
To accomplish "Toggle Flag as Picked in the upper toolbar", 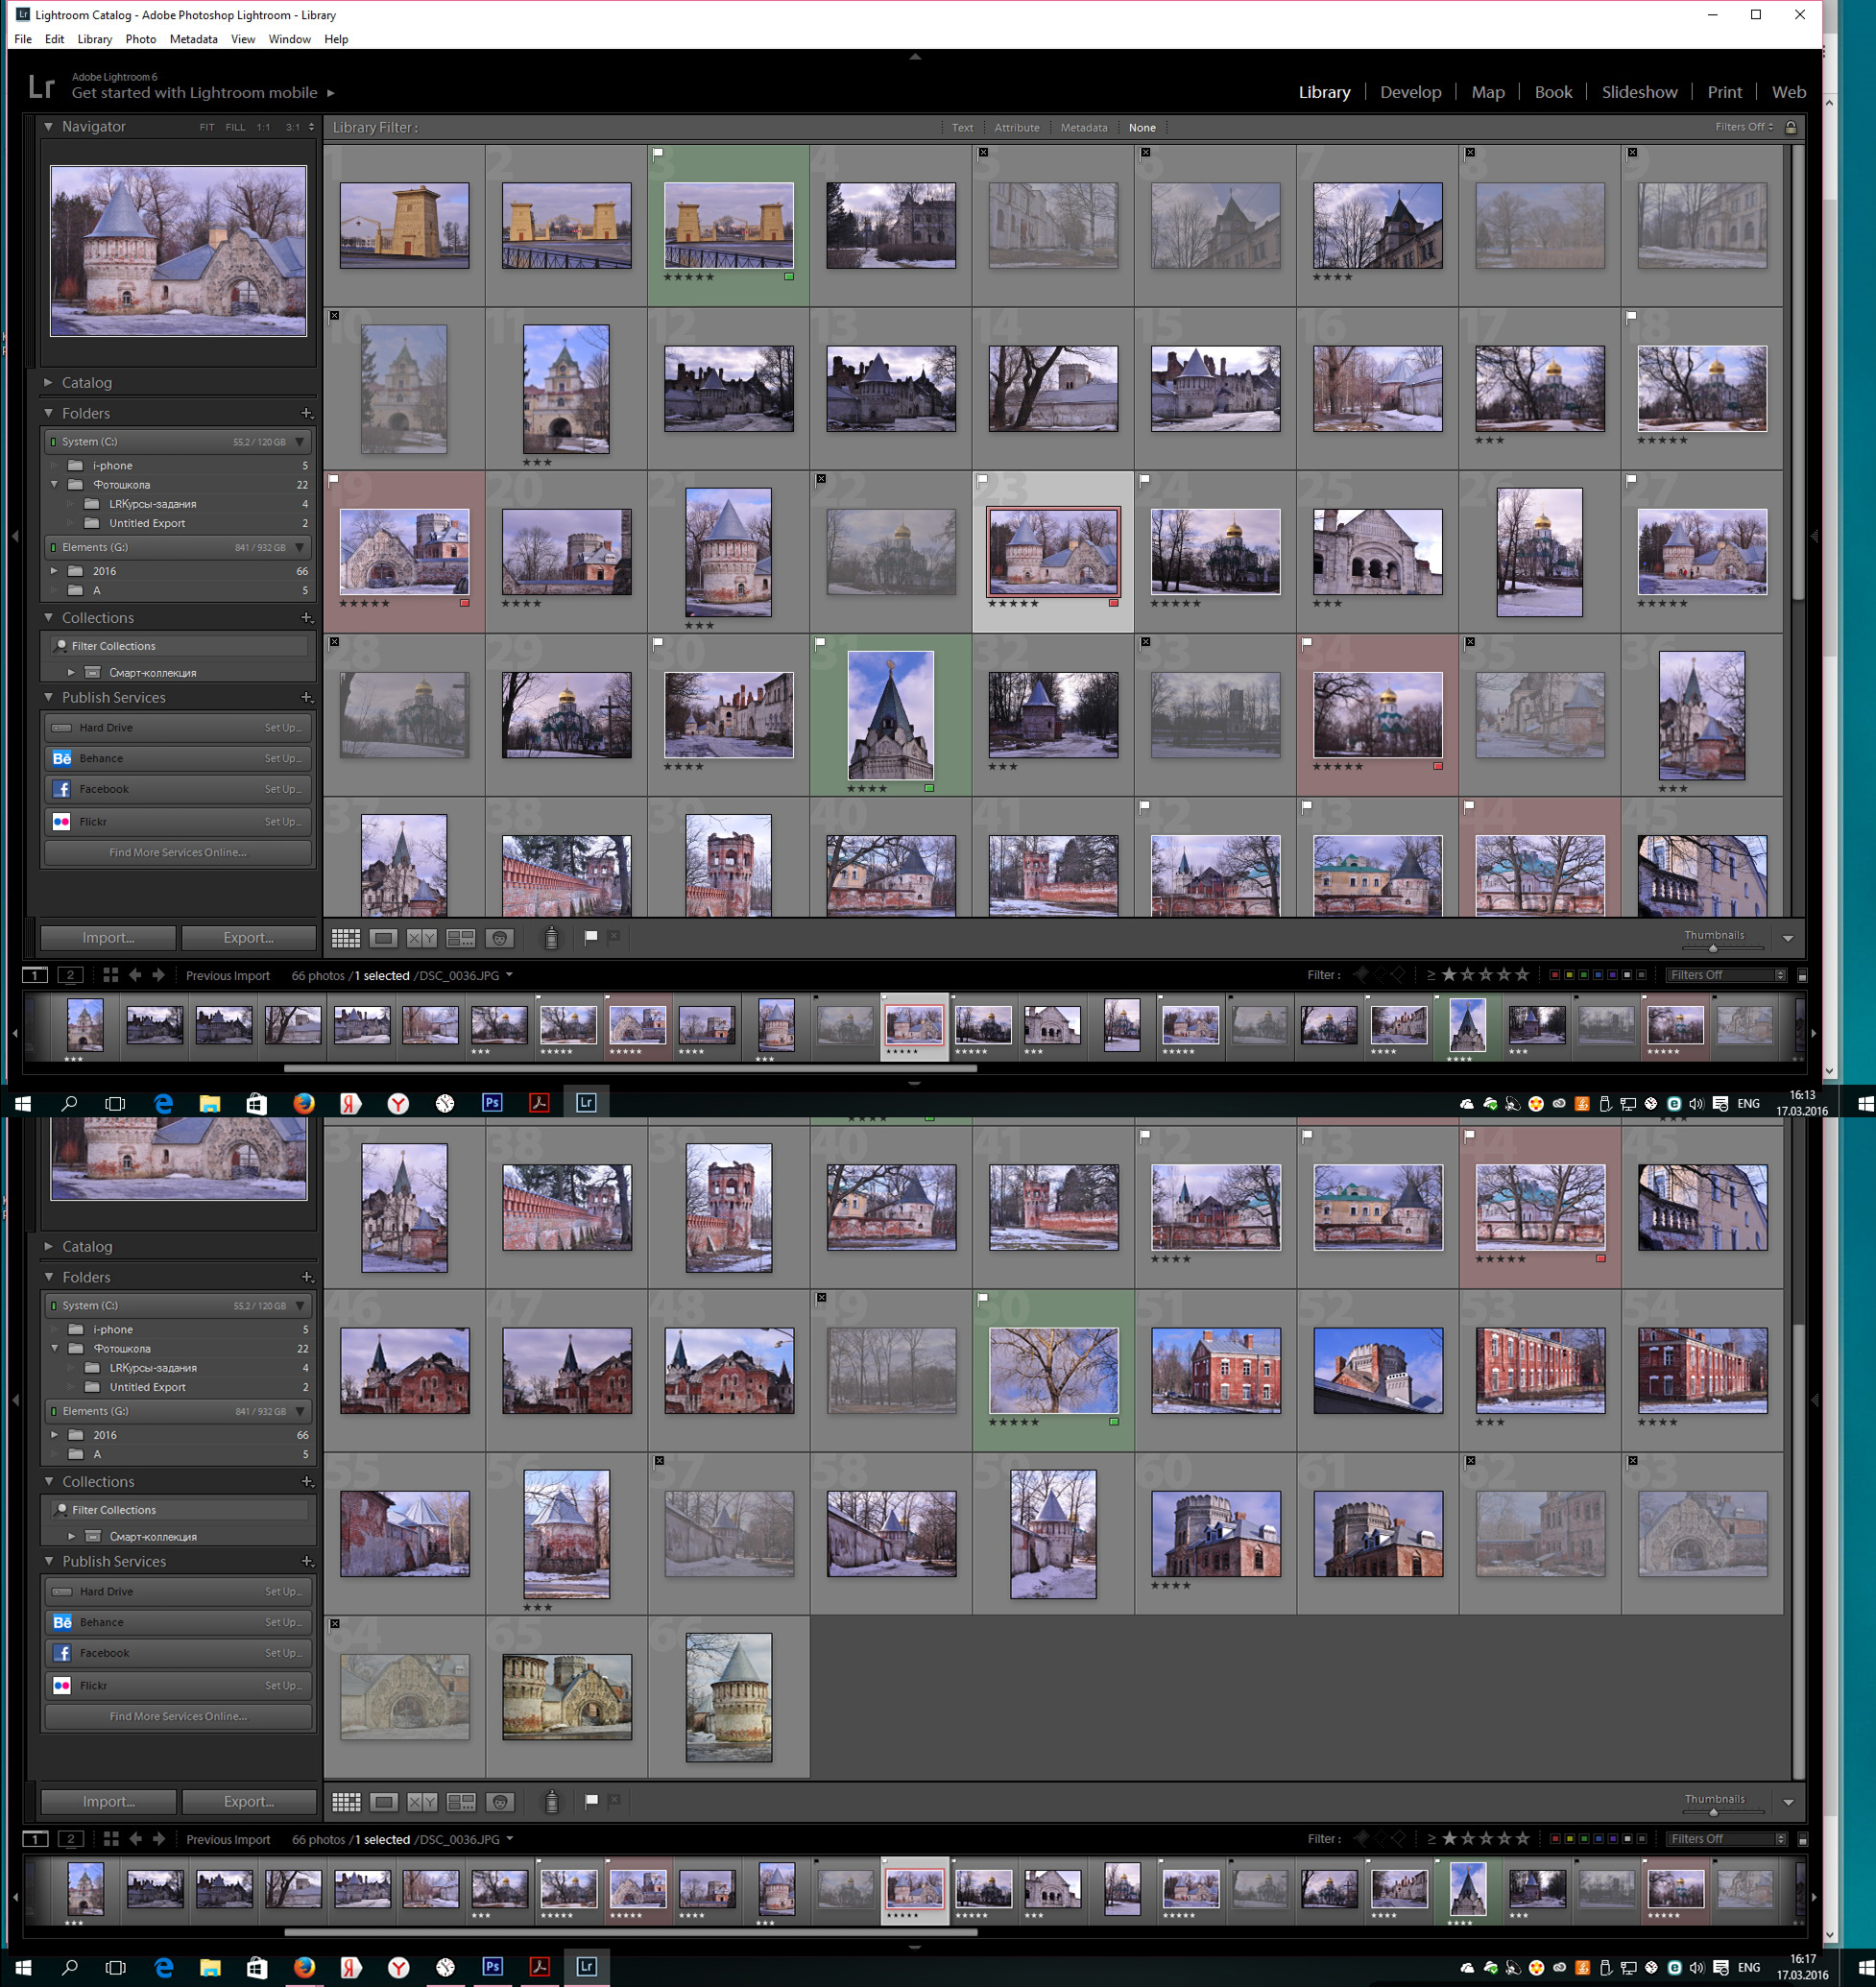I will 591,937.
